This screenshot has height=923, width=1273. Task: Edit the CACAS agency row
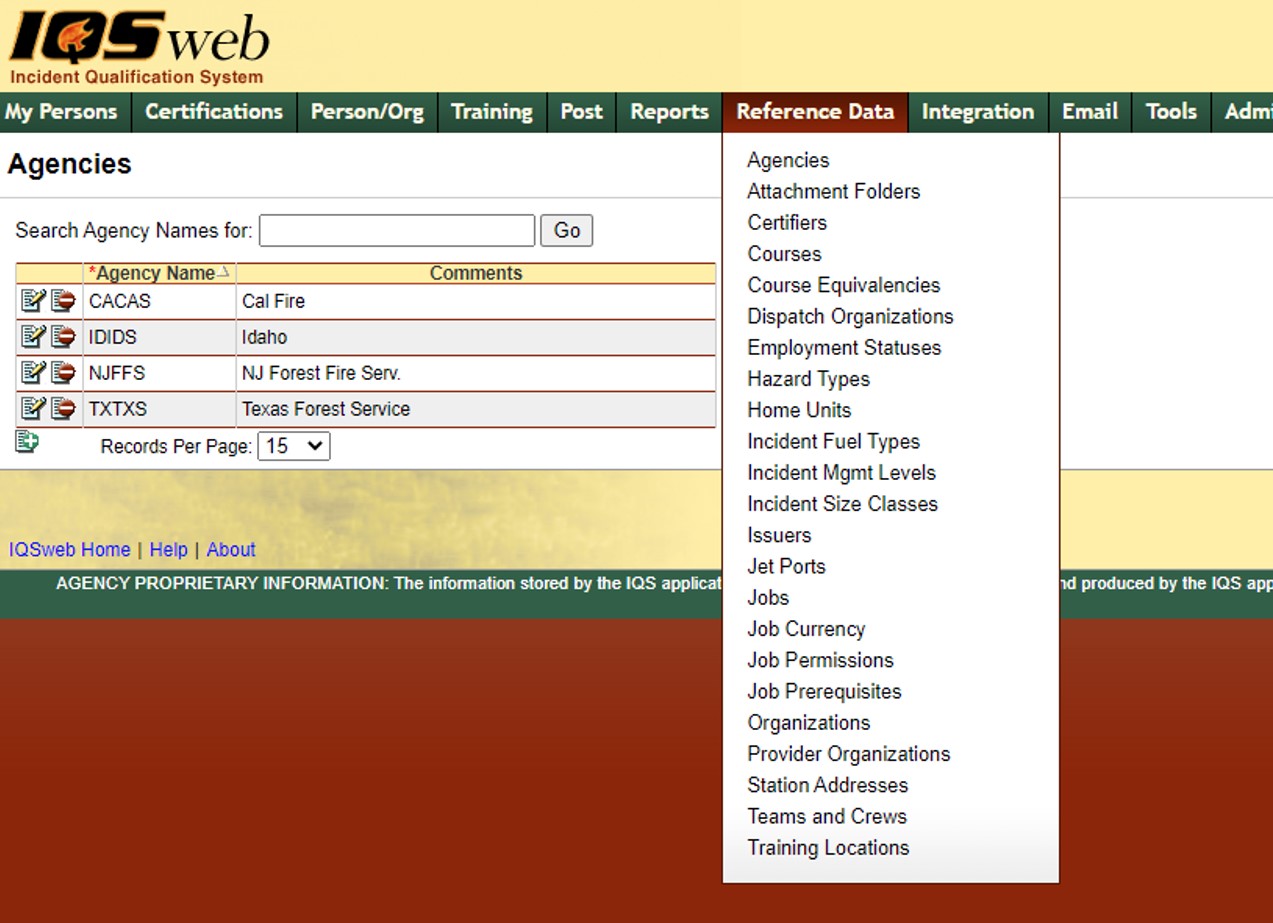pos(33,300)
